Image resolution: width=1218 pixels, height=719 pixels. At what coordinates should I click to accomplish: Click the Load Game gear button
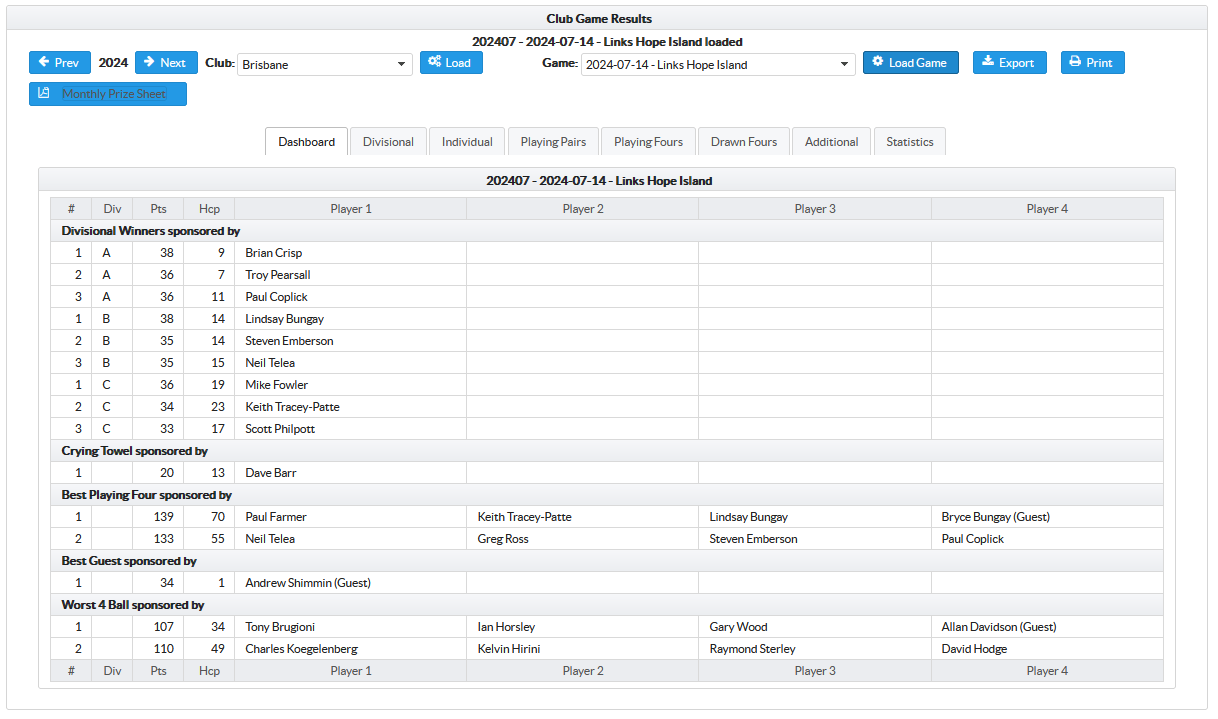[x=910, y=63]
